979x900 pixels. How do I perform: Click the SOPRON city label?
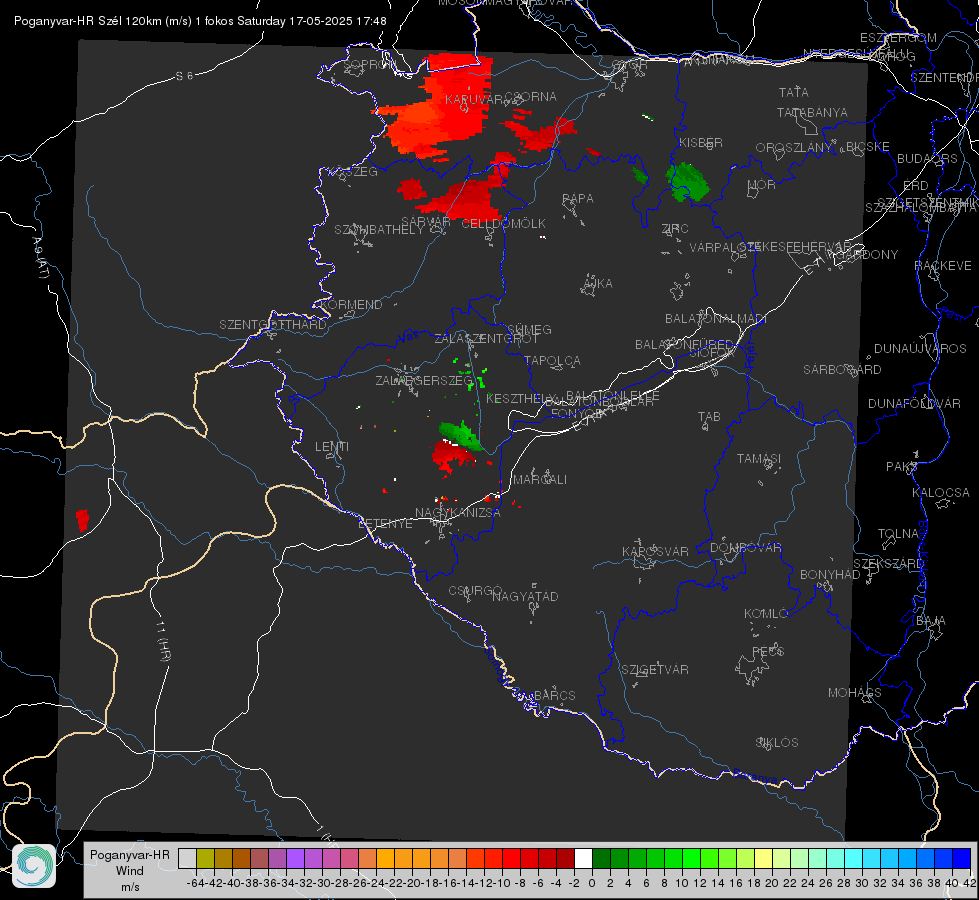click(368, 64)
